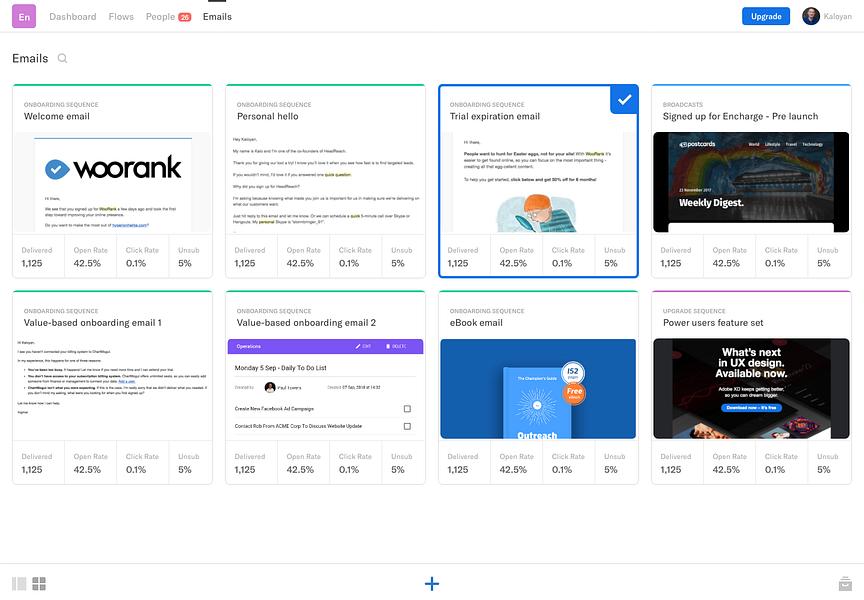Open the Welcome email title

pos(57,116)
